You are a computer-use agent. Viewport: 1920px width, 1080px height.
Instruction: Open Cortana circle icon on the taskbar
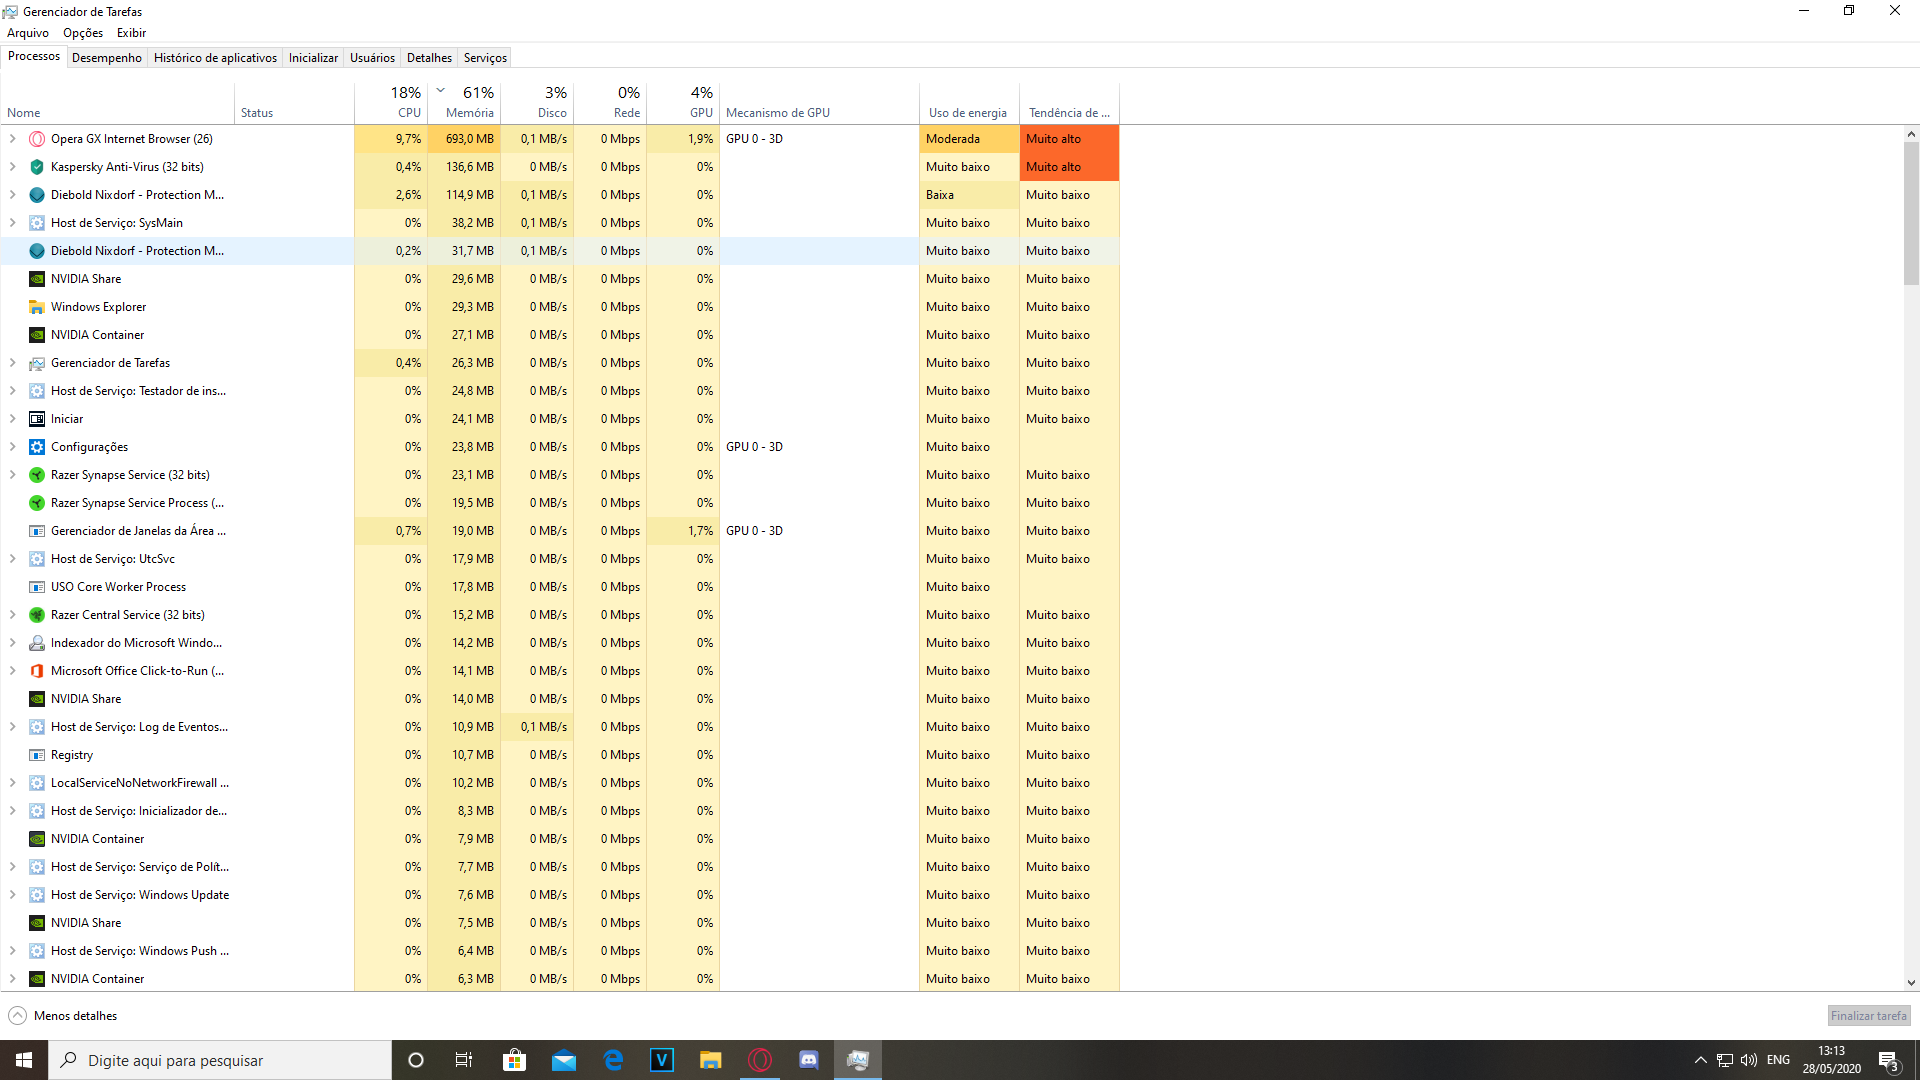click(416, 1060)
